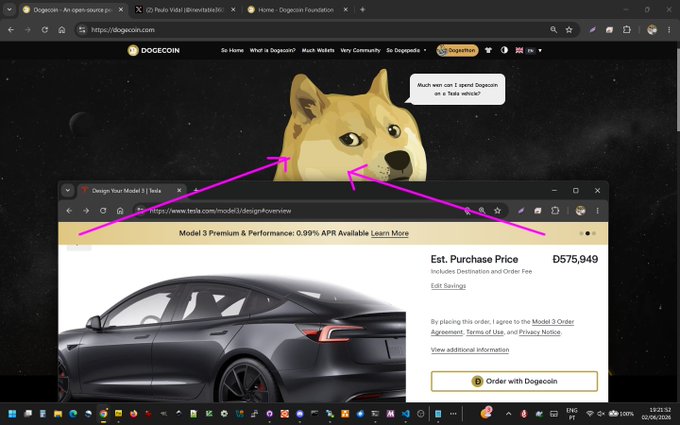680x425 pixels.
Task: Open the Privacy Notice link
Action: click(540, 332)
